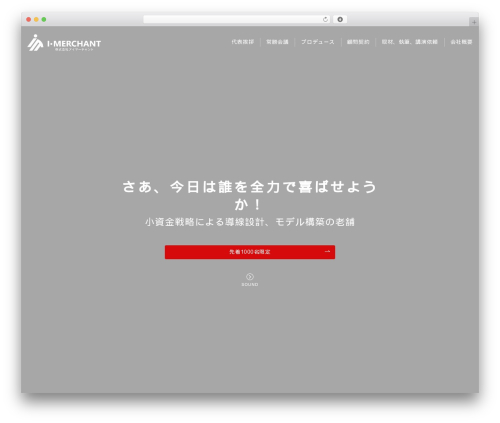Open the 顧問契約 nav item
The image size is (500, 423).
tap(358, 42)
